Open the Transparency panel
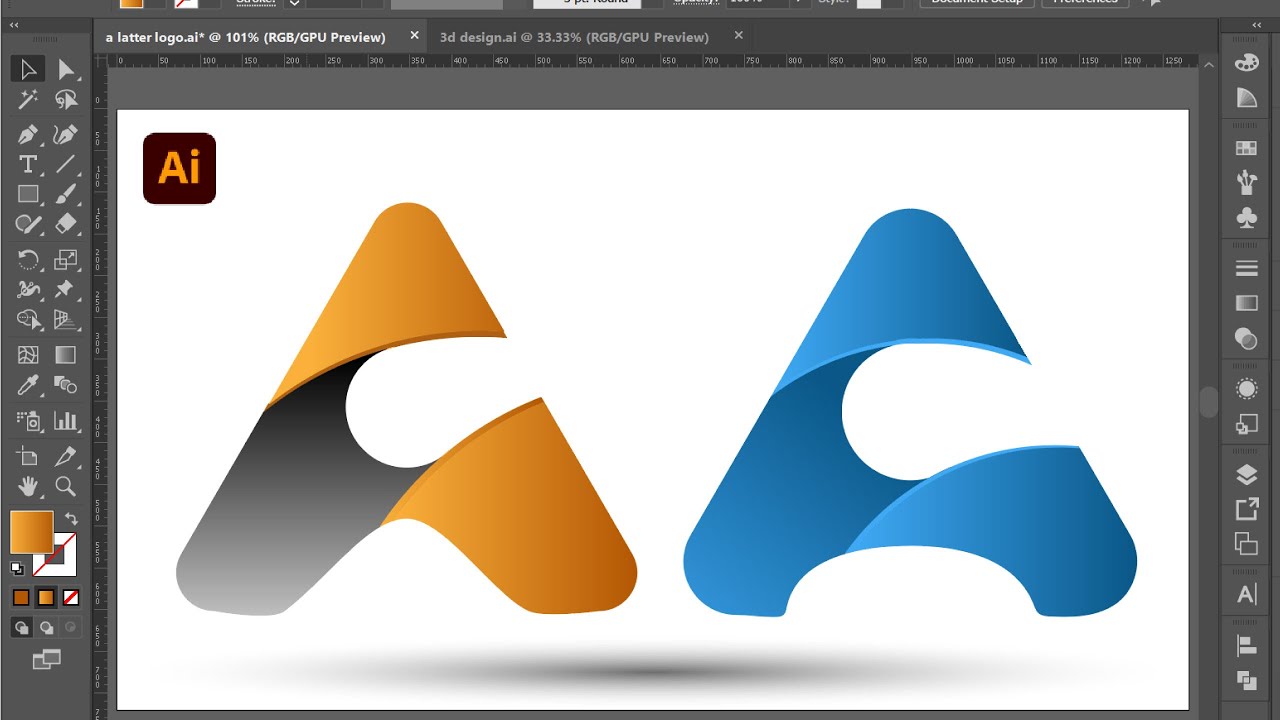This screenshot has width=1280, height=720. click(1247, 339)
